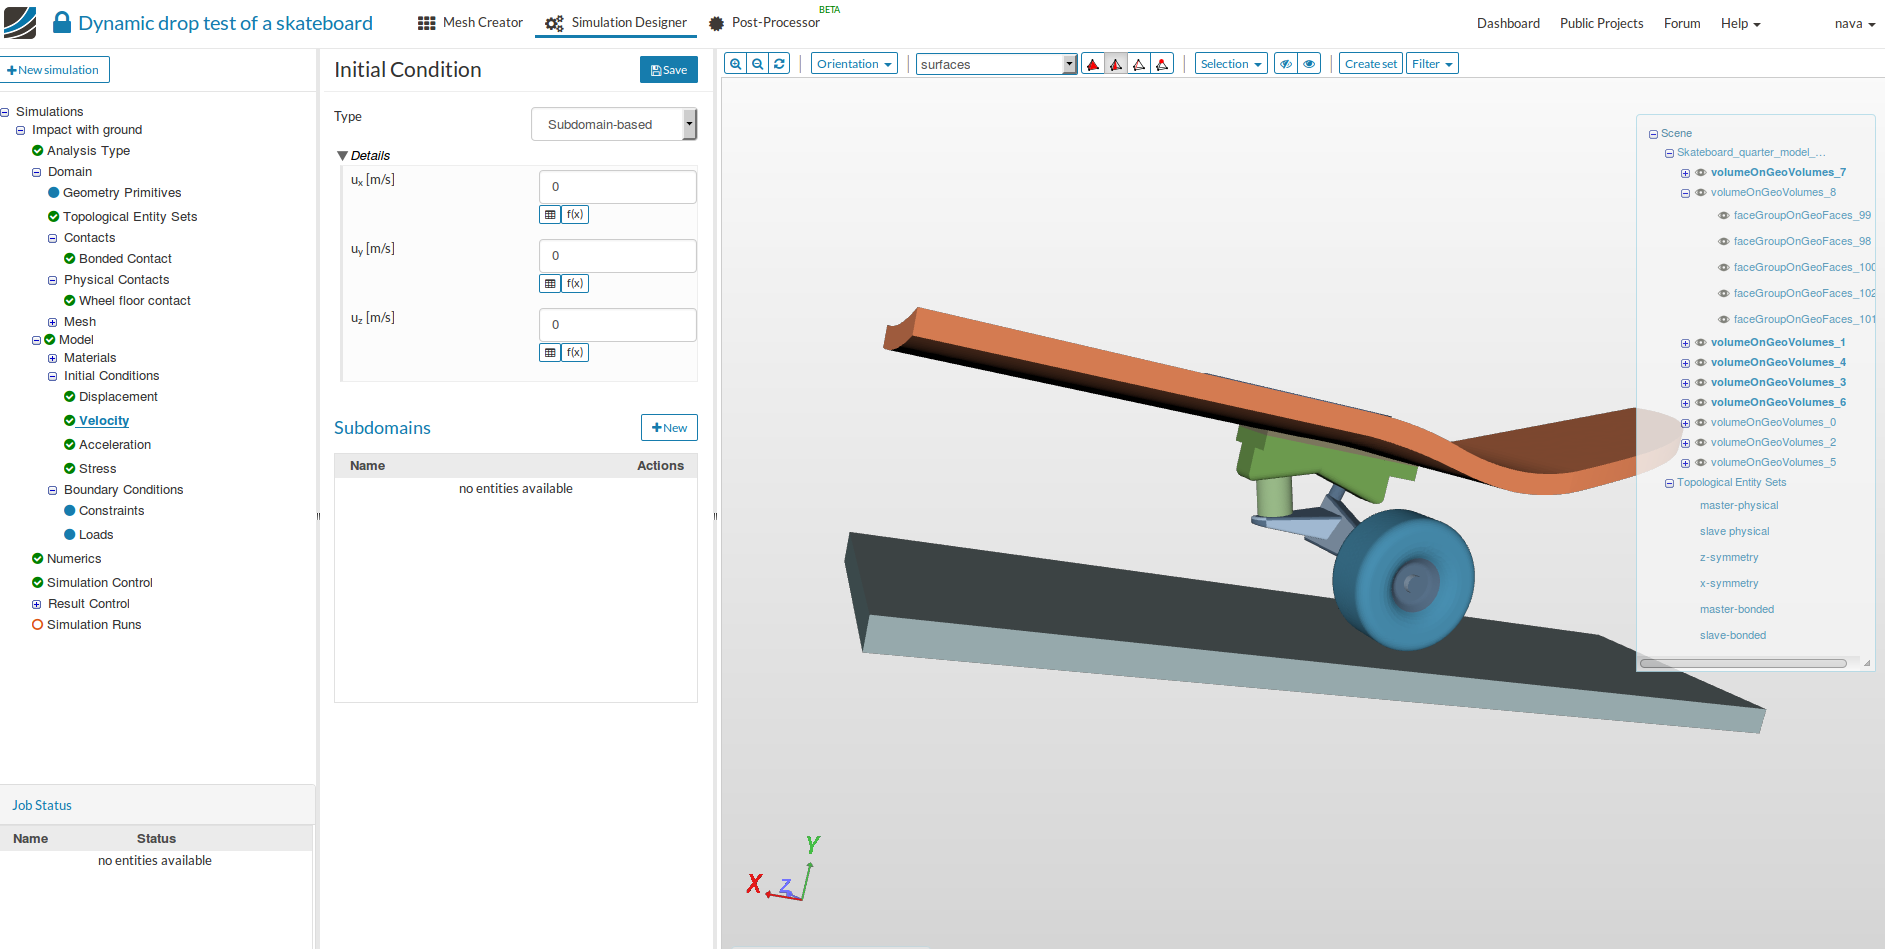
Task: Hide the selected entities with crossed-eye icon
Action: click(1286, 64)
